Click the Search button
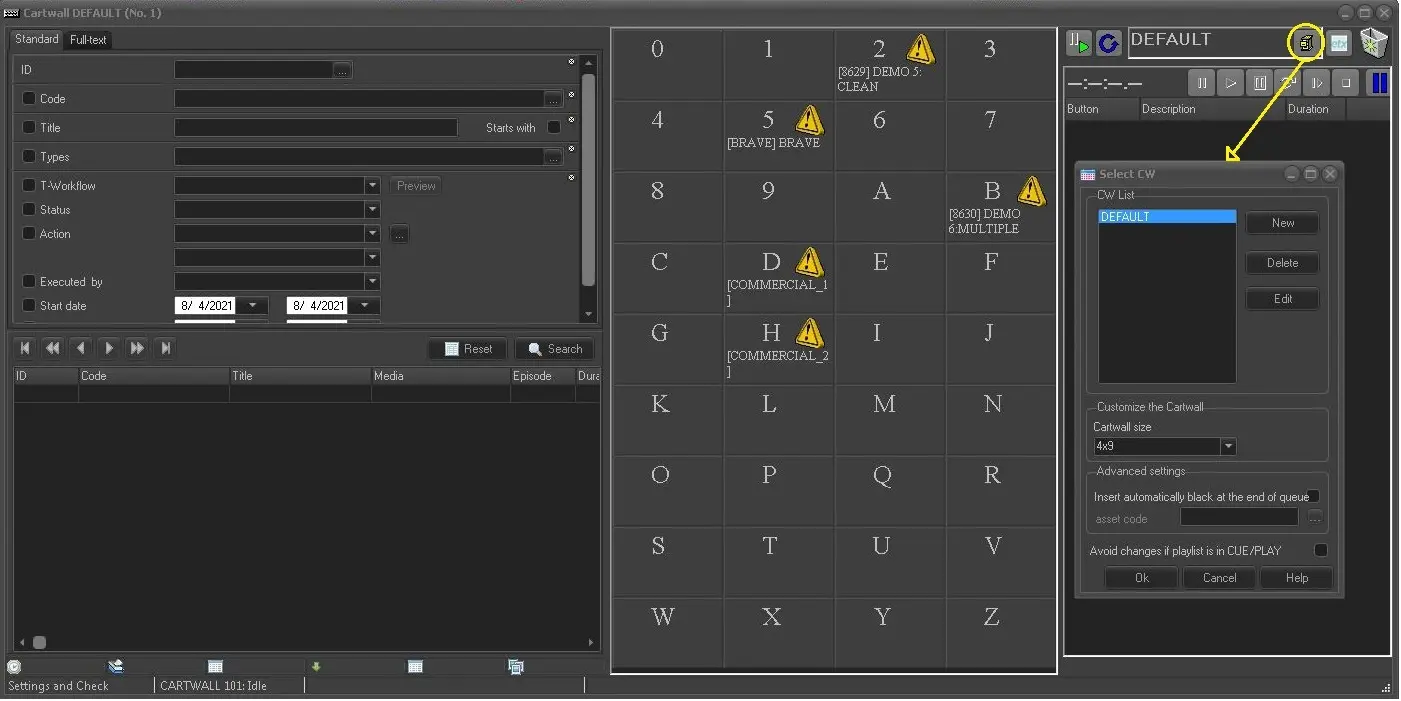The height and width of the screenshot is (701, 1401). tap(554, 349)
